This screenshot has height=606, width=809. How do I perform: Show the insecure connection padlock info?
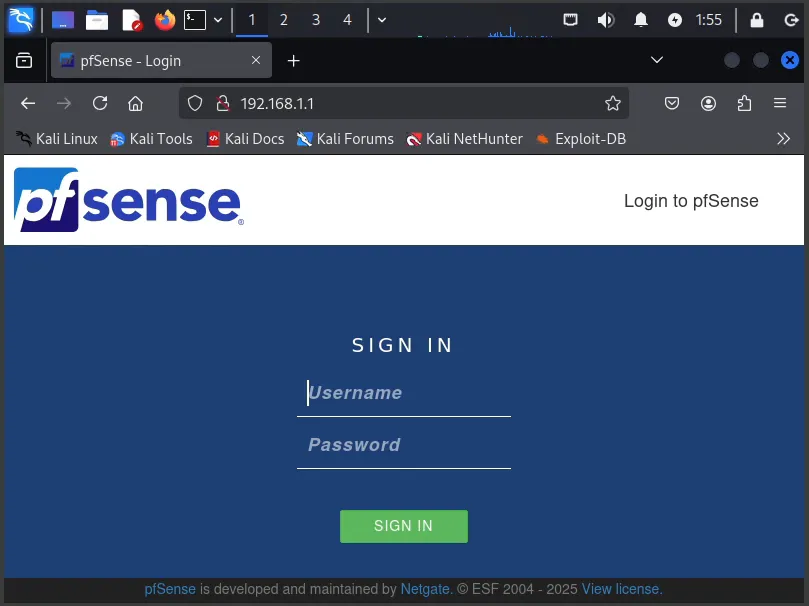point(223,104)
